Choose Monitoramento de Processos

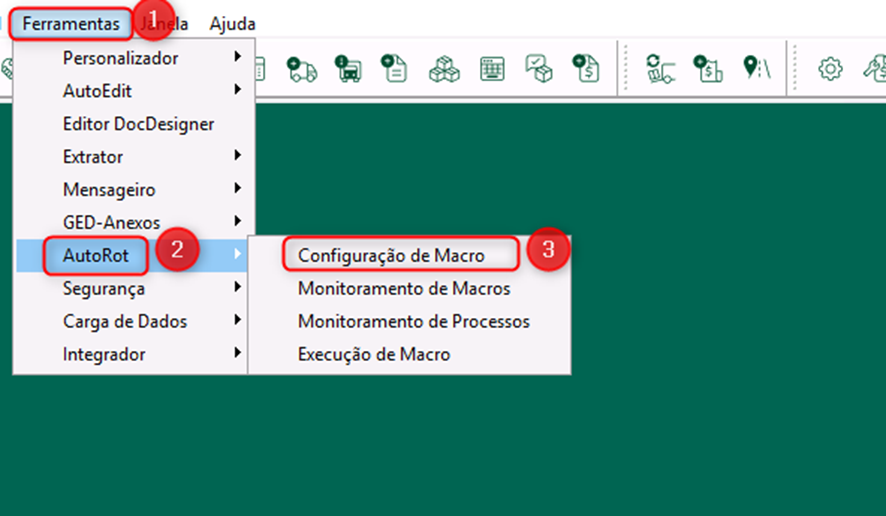coord(409,321)
